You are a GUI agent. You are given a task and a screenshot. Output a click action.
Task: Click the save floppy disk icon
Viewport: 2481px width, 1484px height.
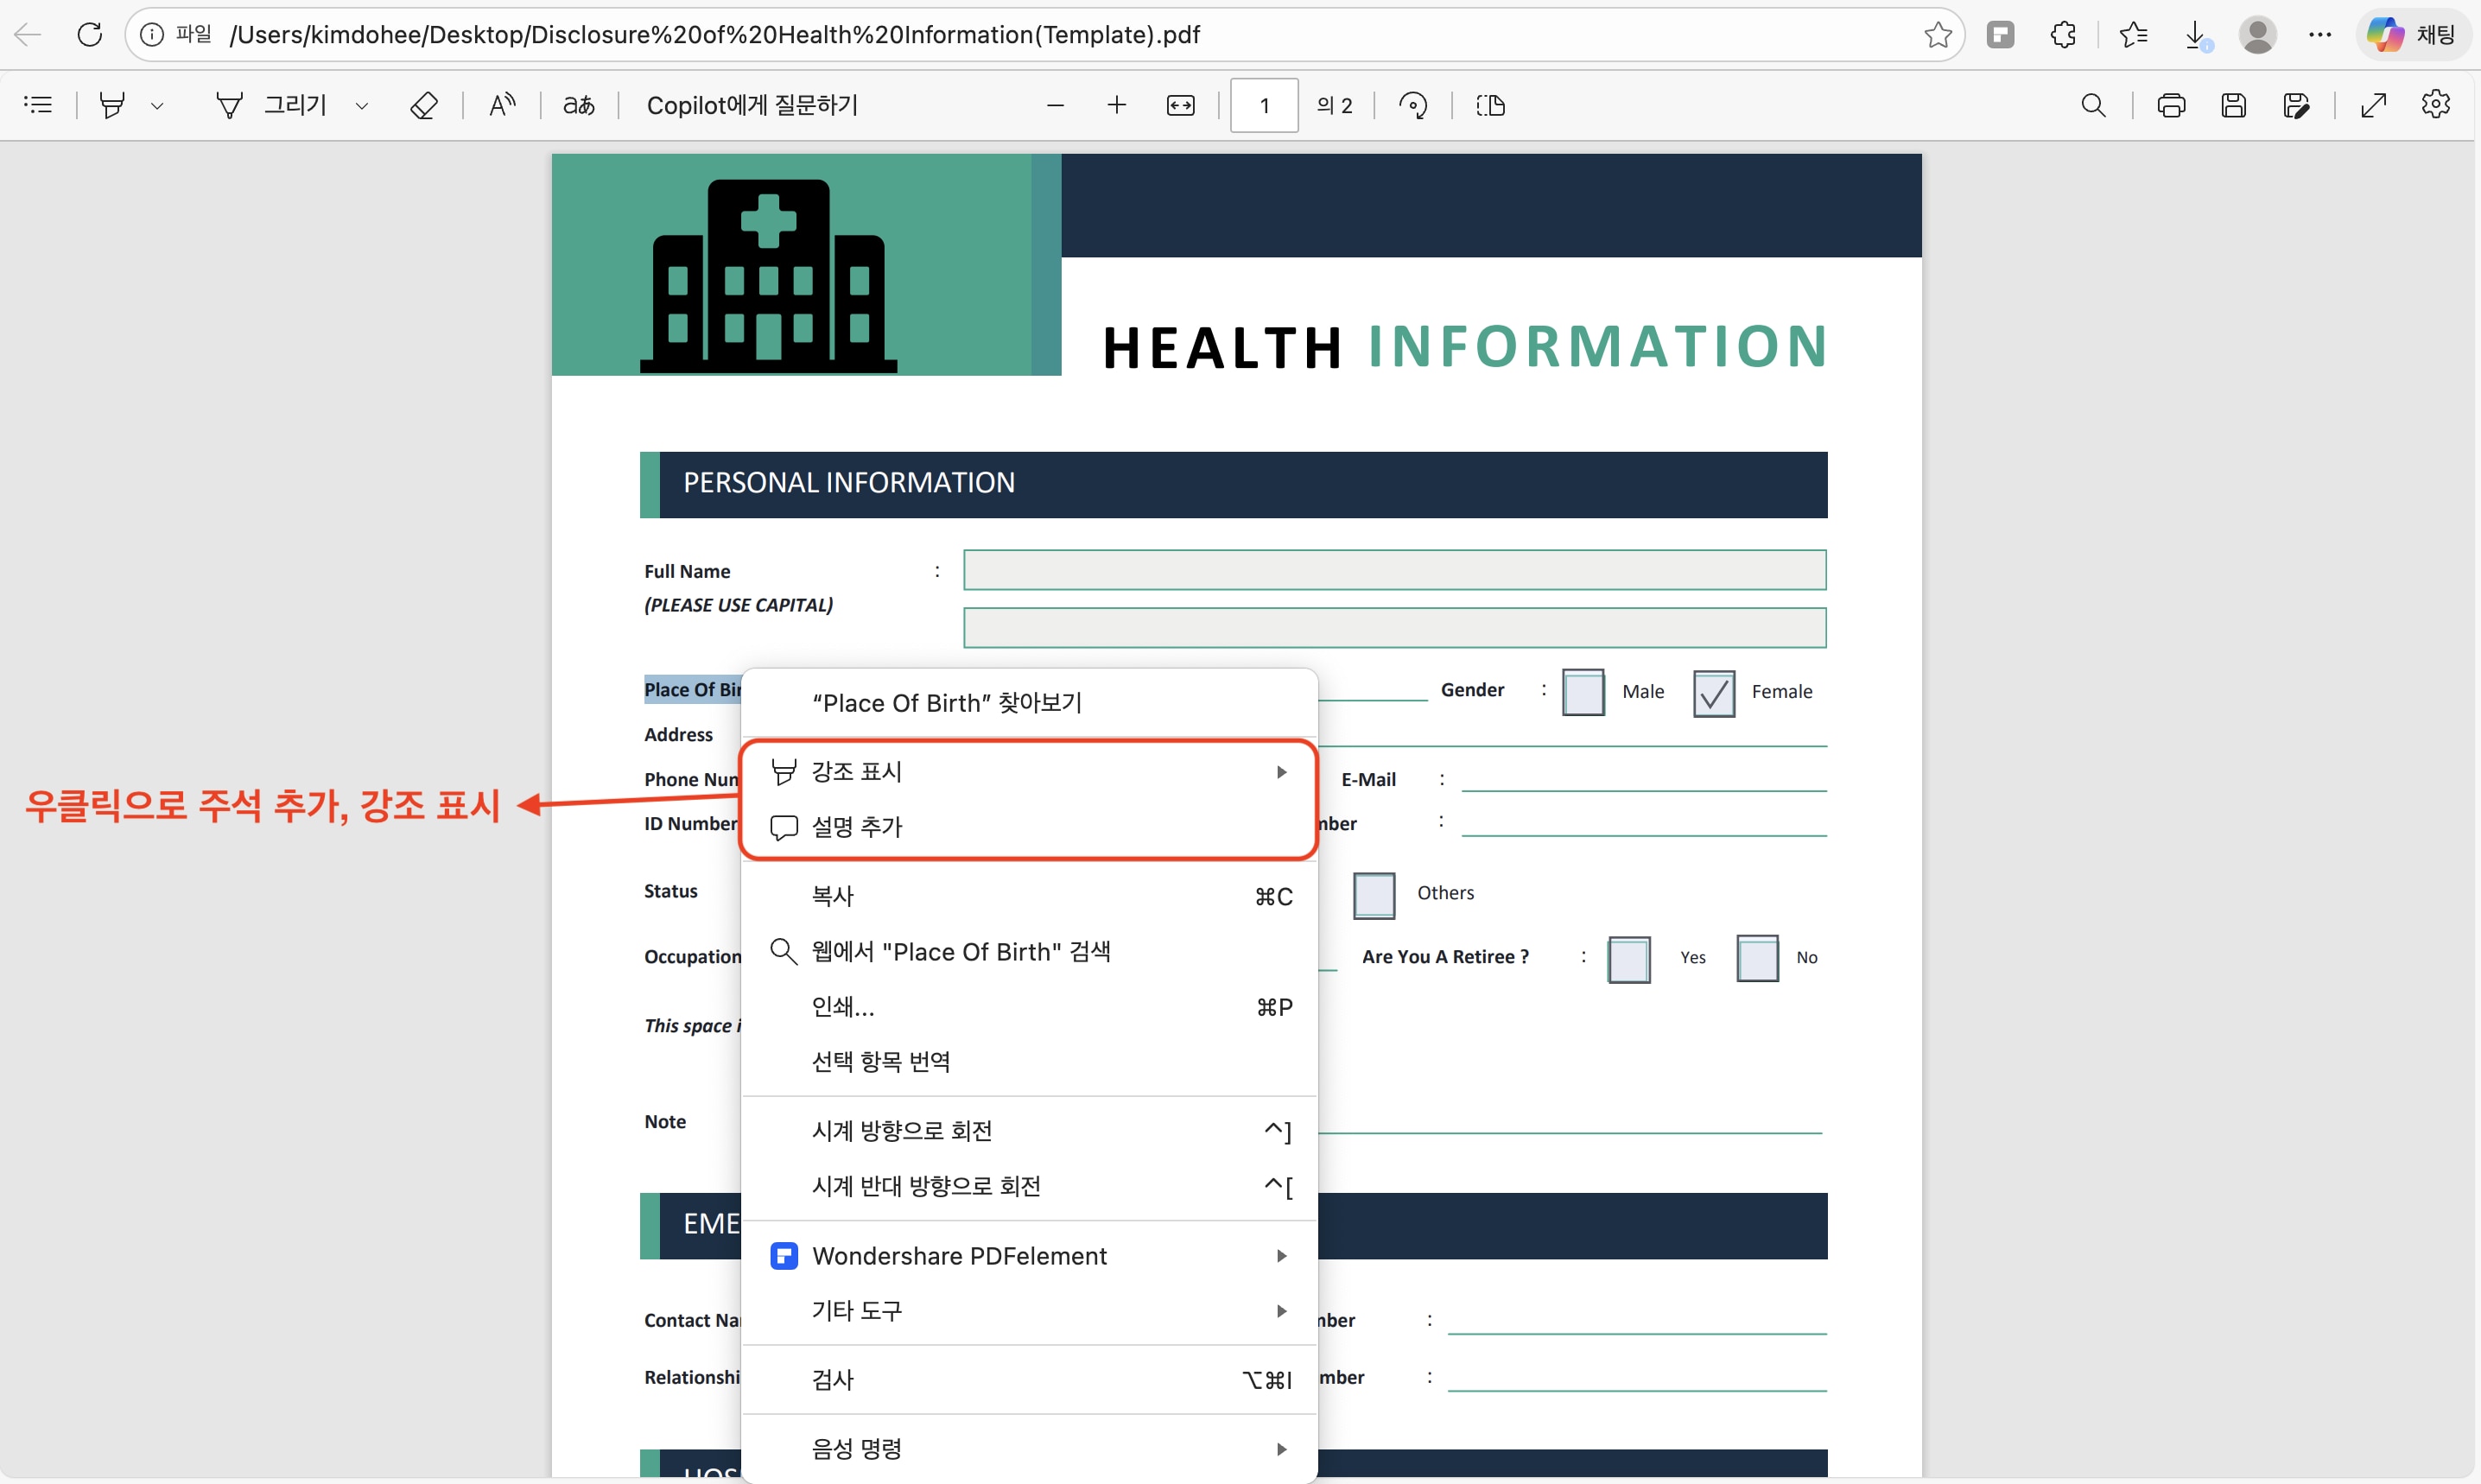(x=2233, y=105)
